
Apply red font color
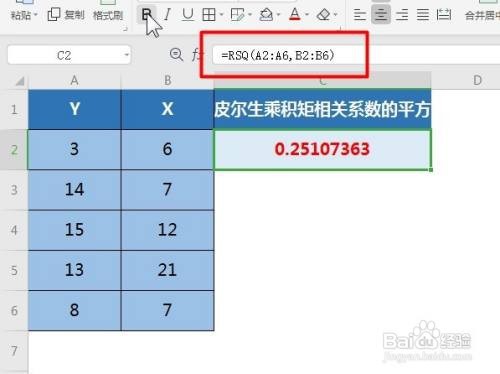[295, 15]
